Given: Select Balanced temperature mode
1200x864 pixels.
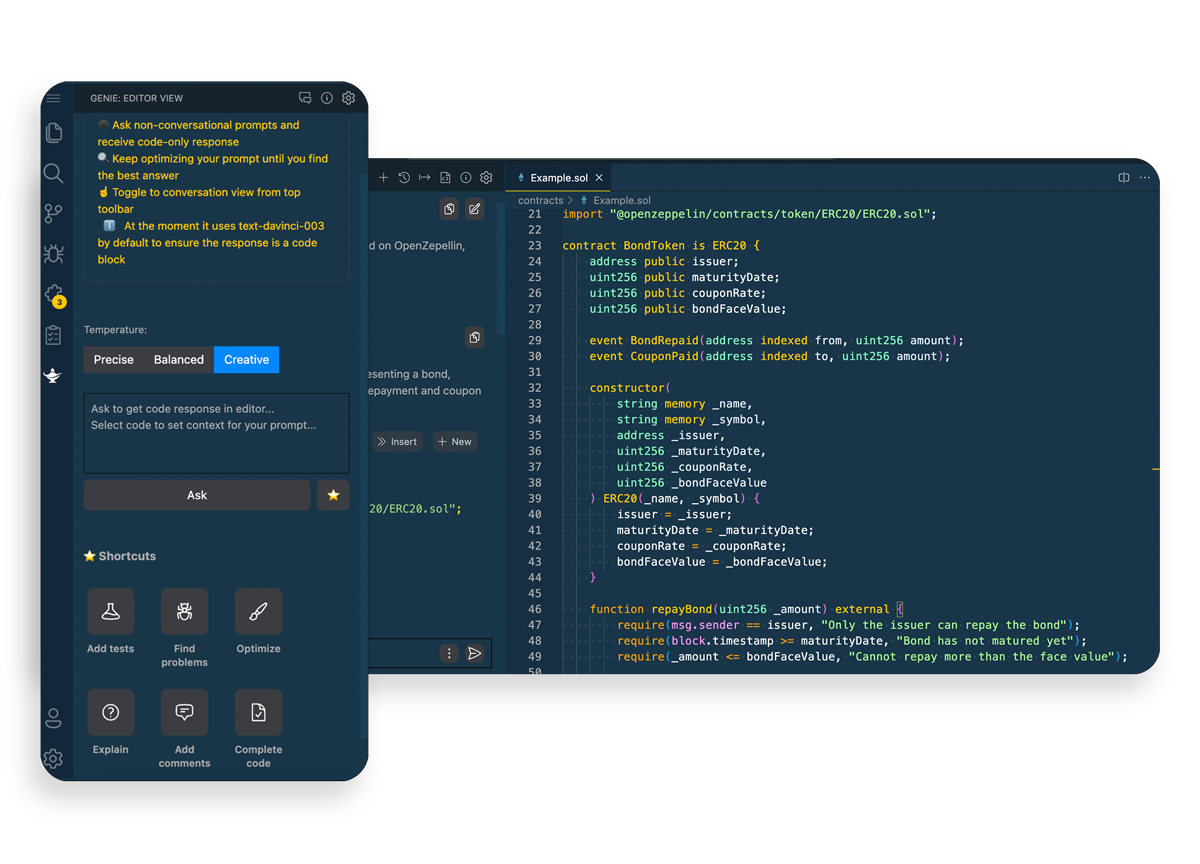Looking at the screenshot, I should [x=178, y=359].
